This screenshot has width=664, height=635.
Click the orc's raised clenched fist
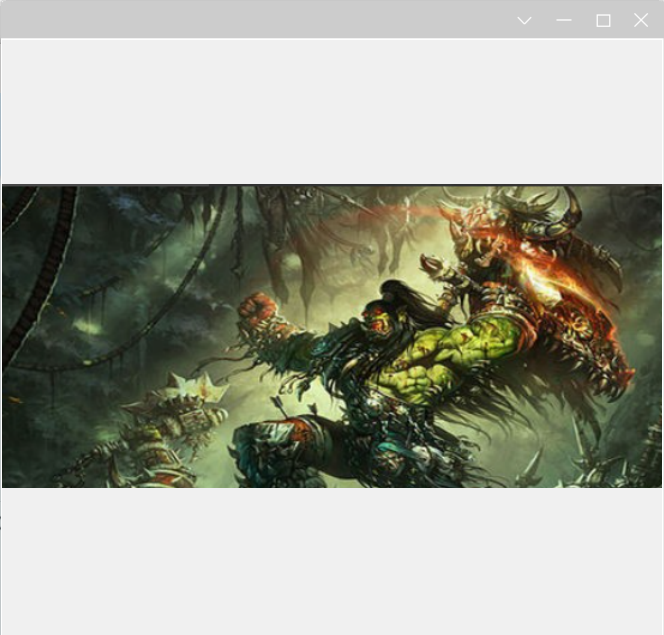tap(258, 307)
